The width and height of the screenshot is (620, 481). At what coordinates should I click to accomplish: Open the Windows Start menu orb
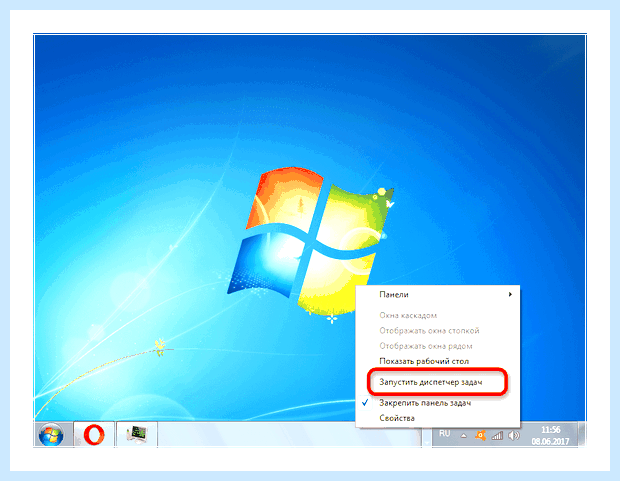coord(51,434)
